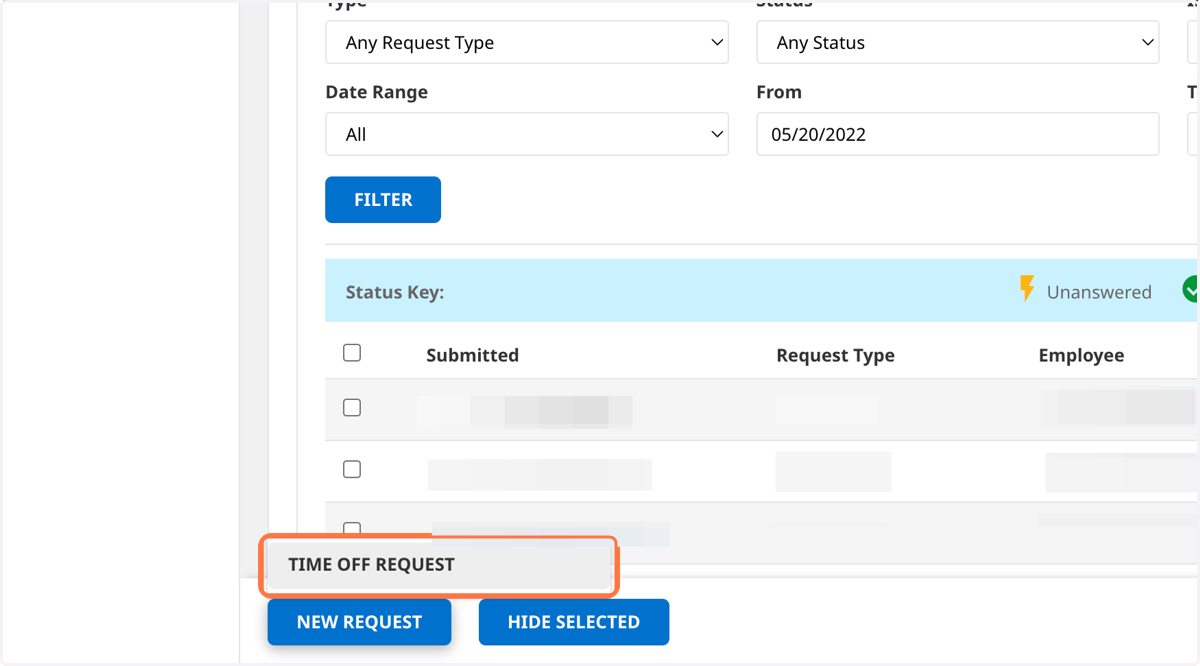Sort by the Employee column header
1200x666 pixels.
coord(1081,355)
